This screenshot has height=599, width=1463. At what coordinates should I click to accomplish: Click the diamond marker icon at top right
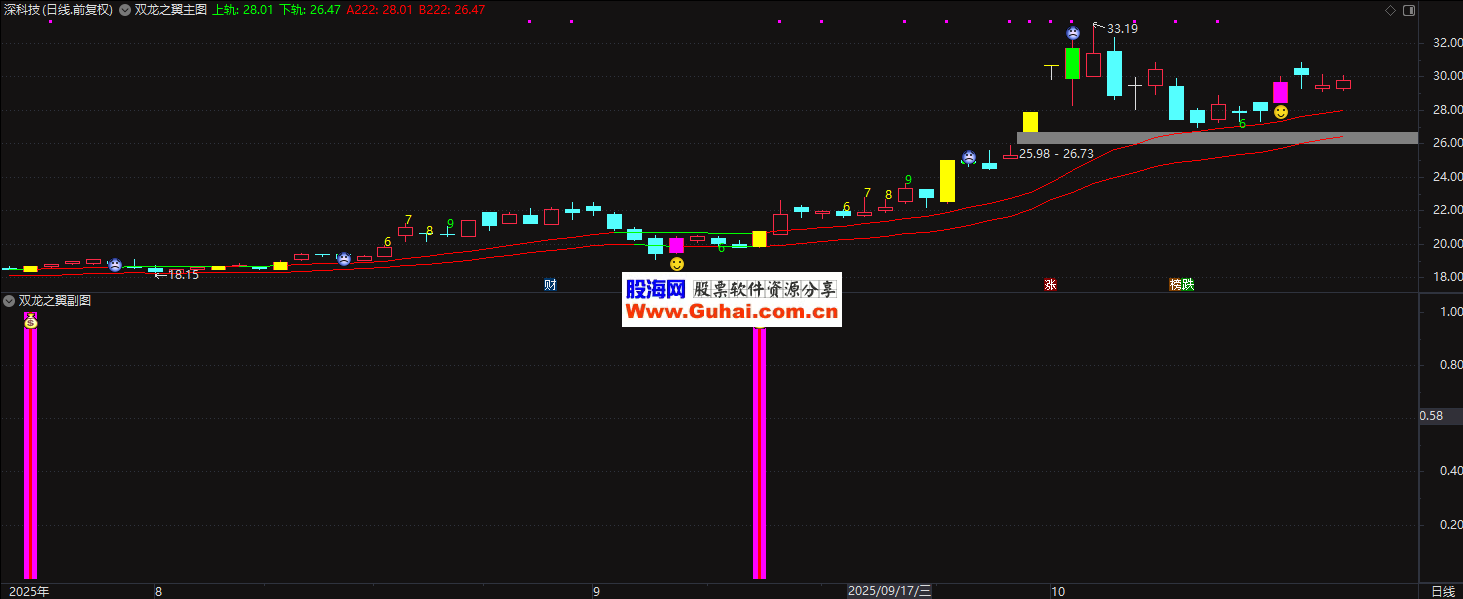click(1390, 10)
